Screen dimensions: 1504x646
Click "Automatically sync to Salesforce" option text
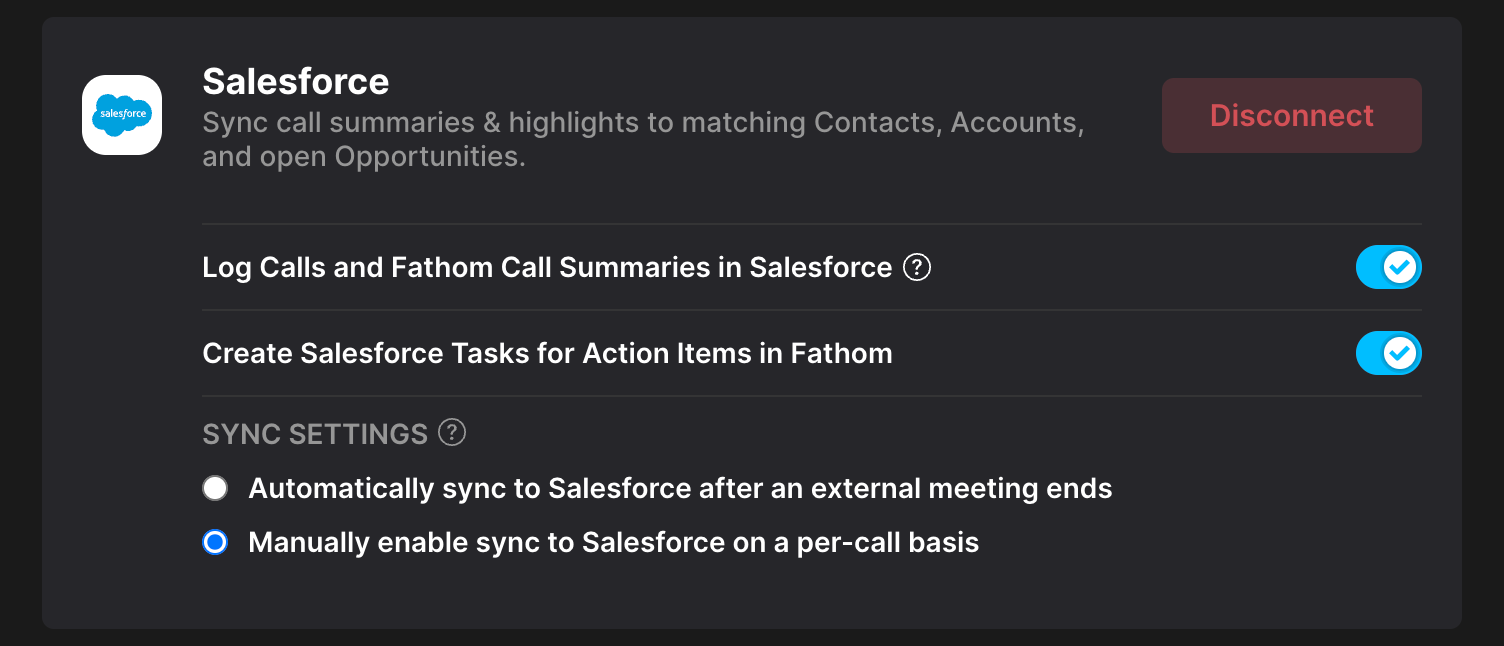click(680, 489)
